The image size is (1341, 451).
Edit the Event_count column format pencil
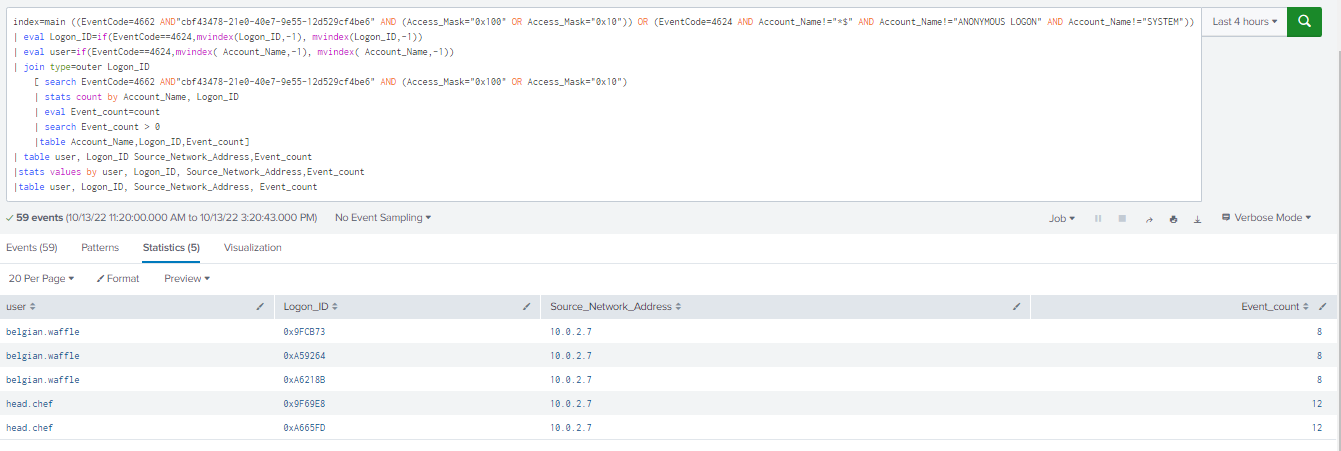[1322, 307]
